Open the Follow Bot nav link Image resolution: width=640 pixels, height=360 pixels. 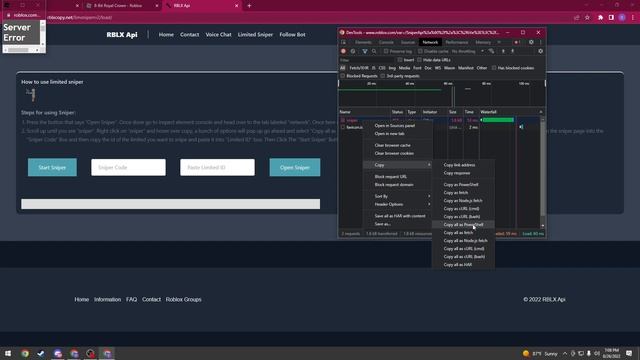point(292,35)
